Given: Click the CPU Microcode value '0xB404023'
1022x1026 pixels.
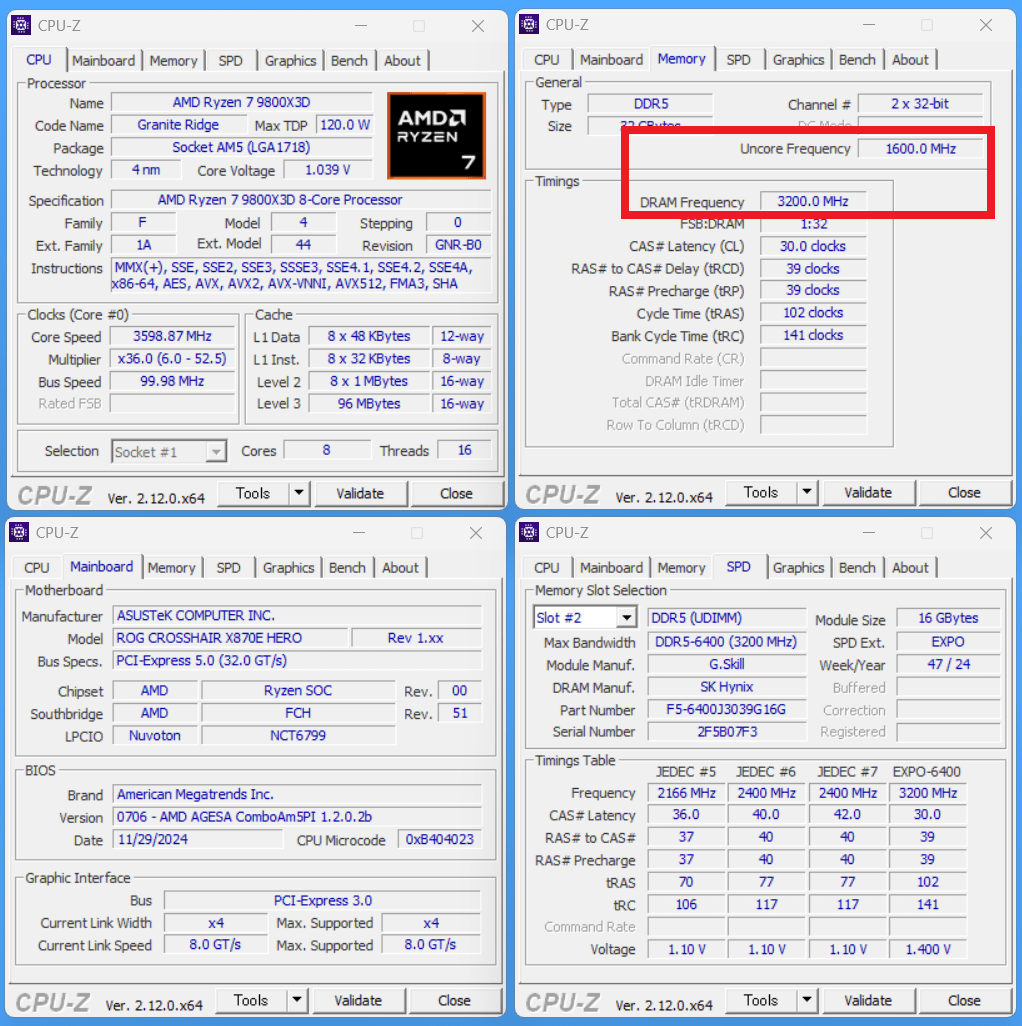Looking at the screenshot, I should coord(440,840).
